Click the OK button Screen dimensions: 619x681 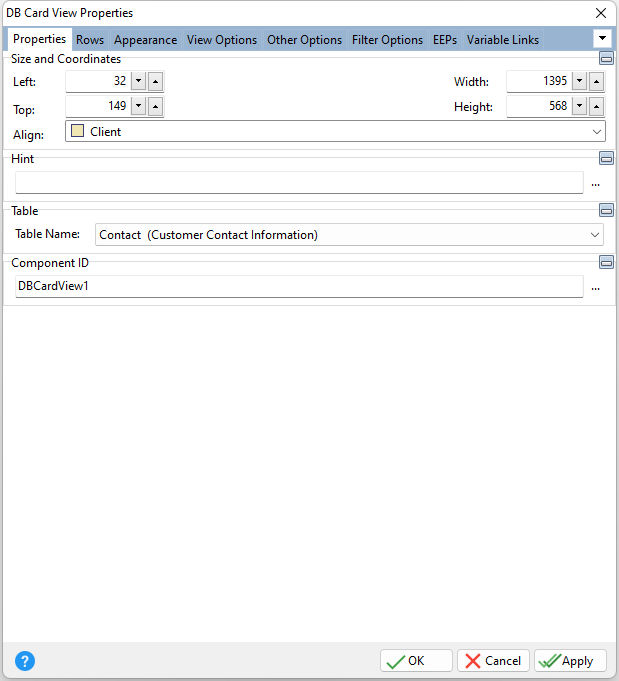point(416,661)
